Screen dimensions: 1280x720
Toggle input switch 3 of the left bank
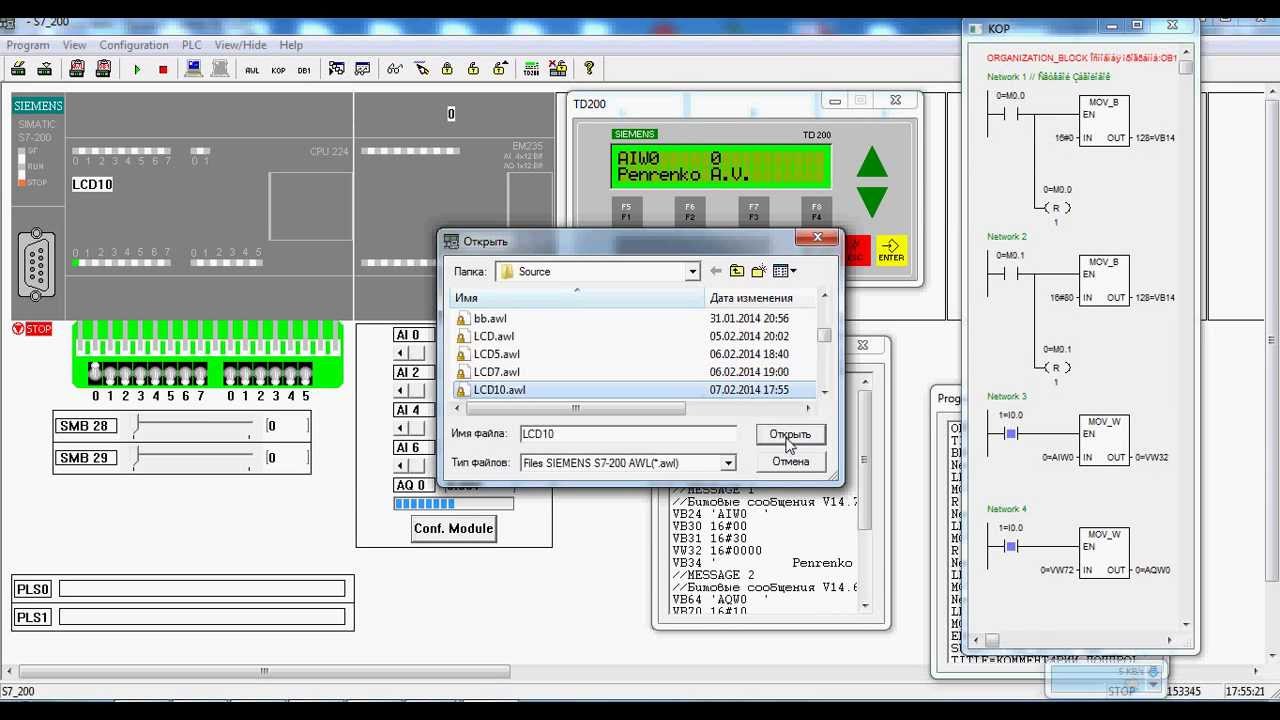pos(141,374)
